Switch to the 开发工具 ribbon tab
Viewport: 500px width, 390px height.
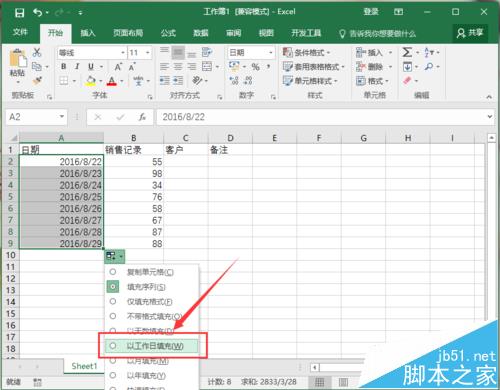tap(306, 33)
